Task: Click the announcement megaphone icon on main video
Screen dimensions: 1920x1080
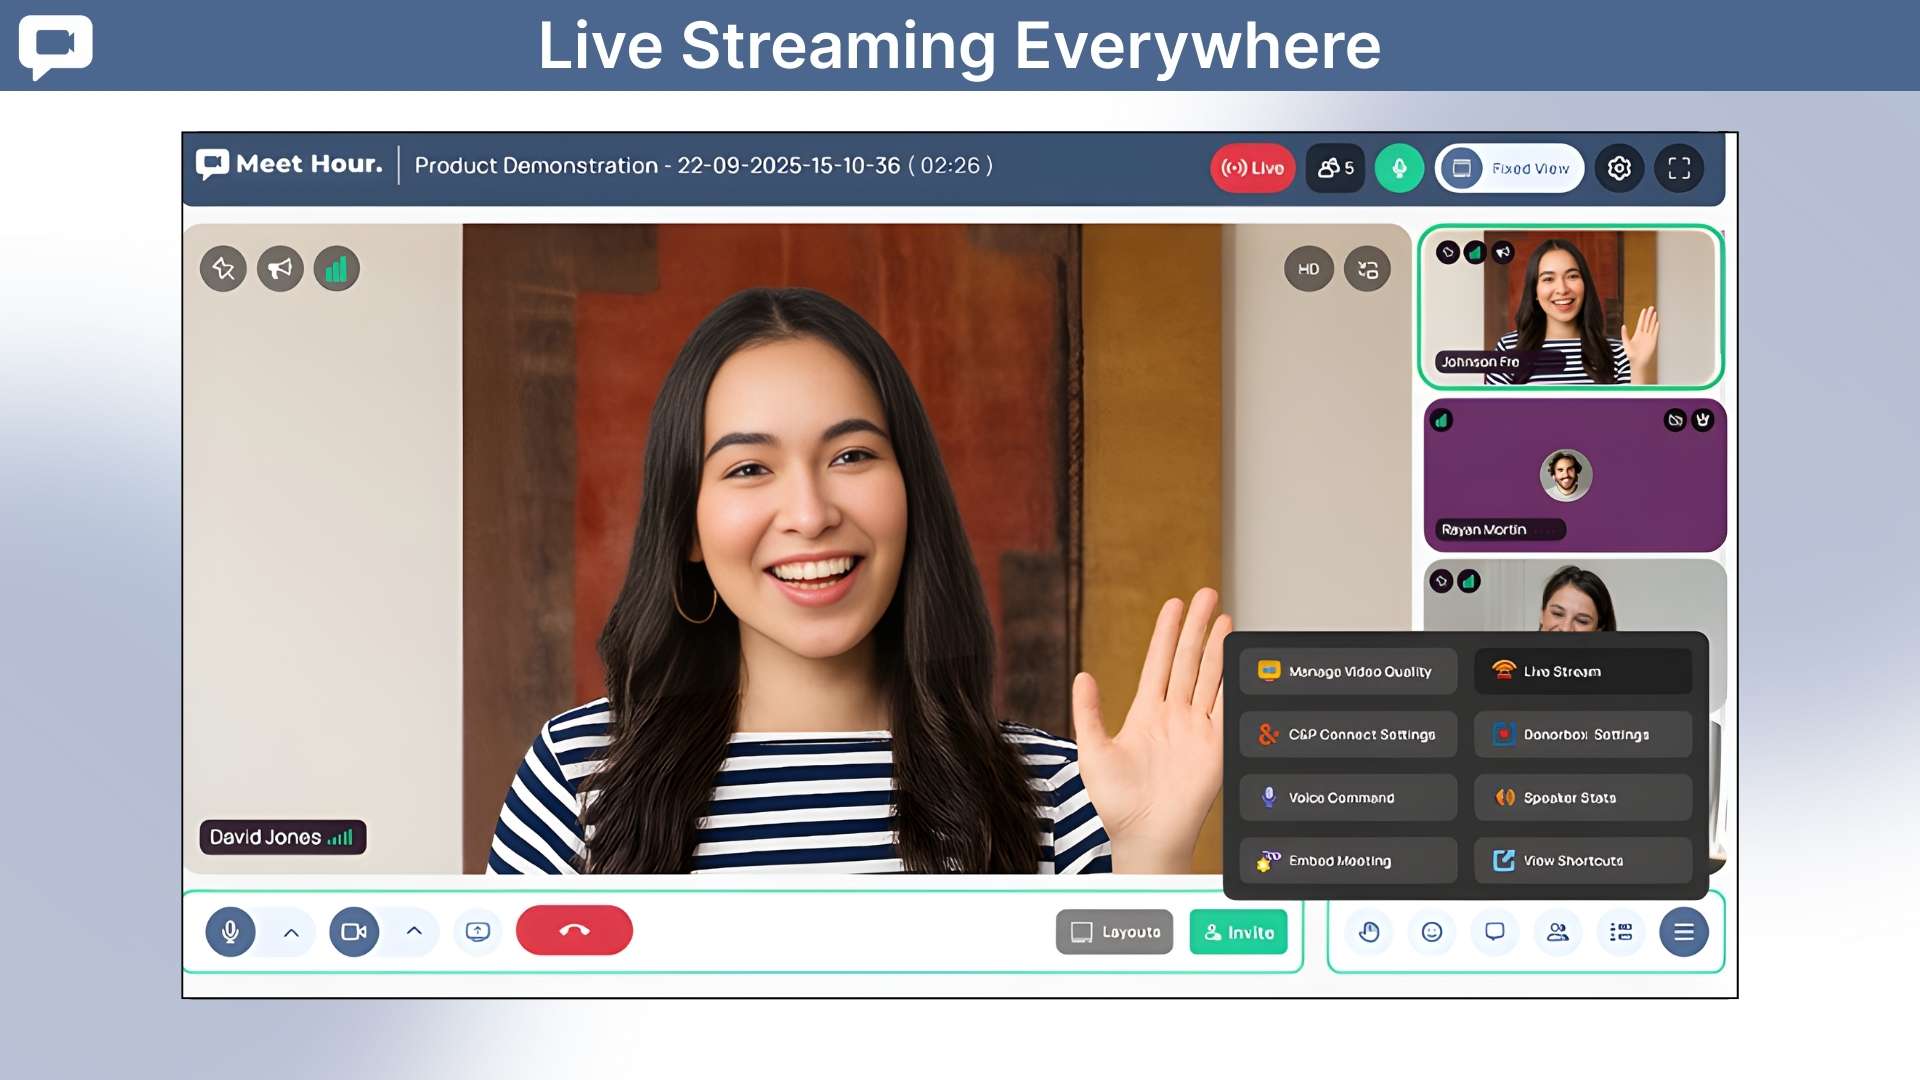Action: (x=280, y=268)
